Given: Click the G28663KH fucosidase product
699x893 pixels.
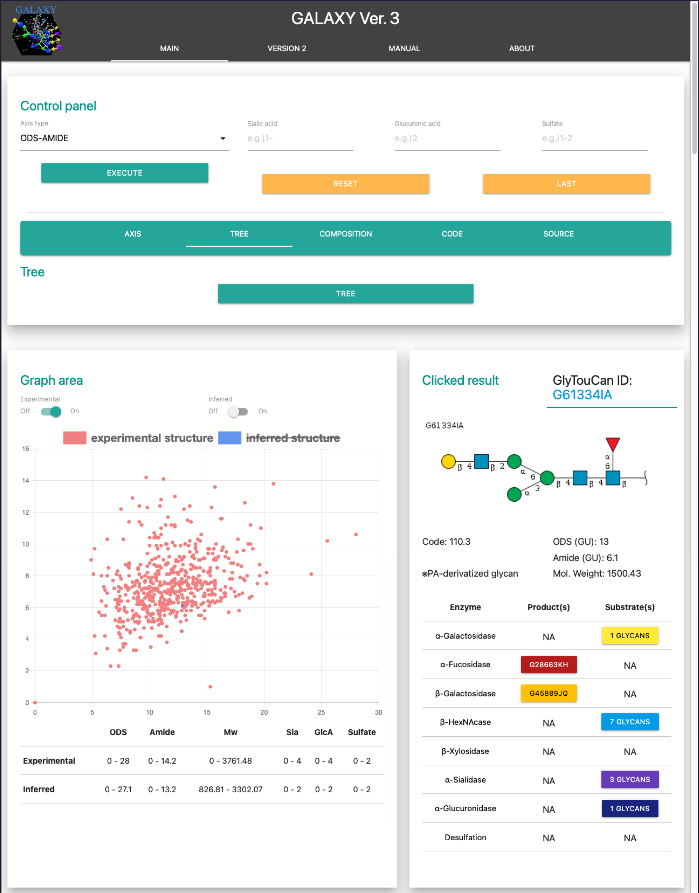Looking at the screenshot, I should 549,664.
